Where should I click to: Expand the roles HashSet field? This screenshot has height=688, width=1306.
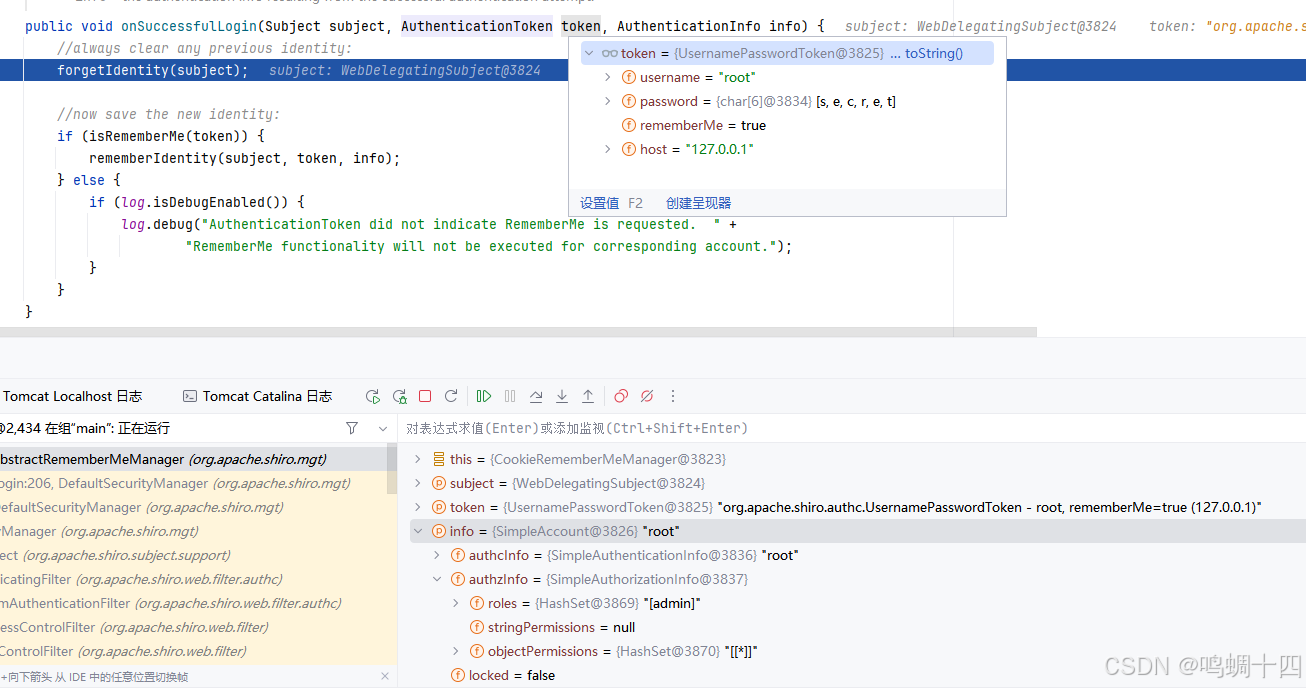pos(456,603)
